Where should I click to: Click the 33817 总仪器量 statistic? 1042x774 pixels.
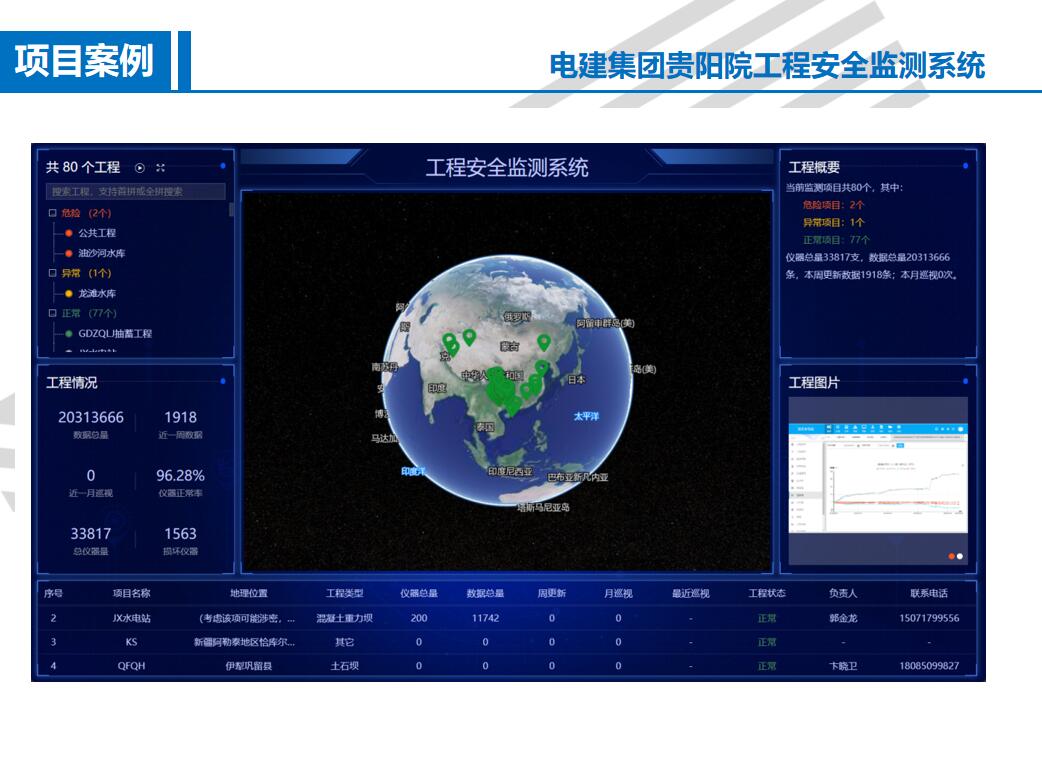(x=91, y=540)
